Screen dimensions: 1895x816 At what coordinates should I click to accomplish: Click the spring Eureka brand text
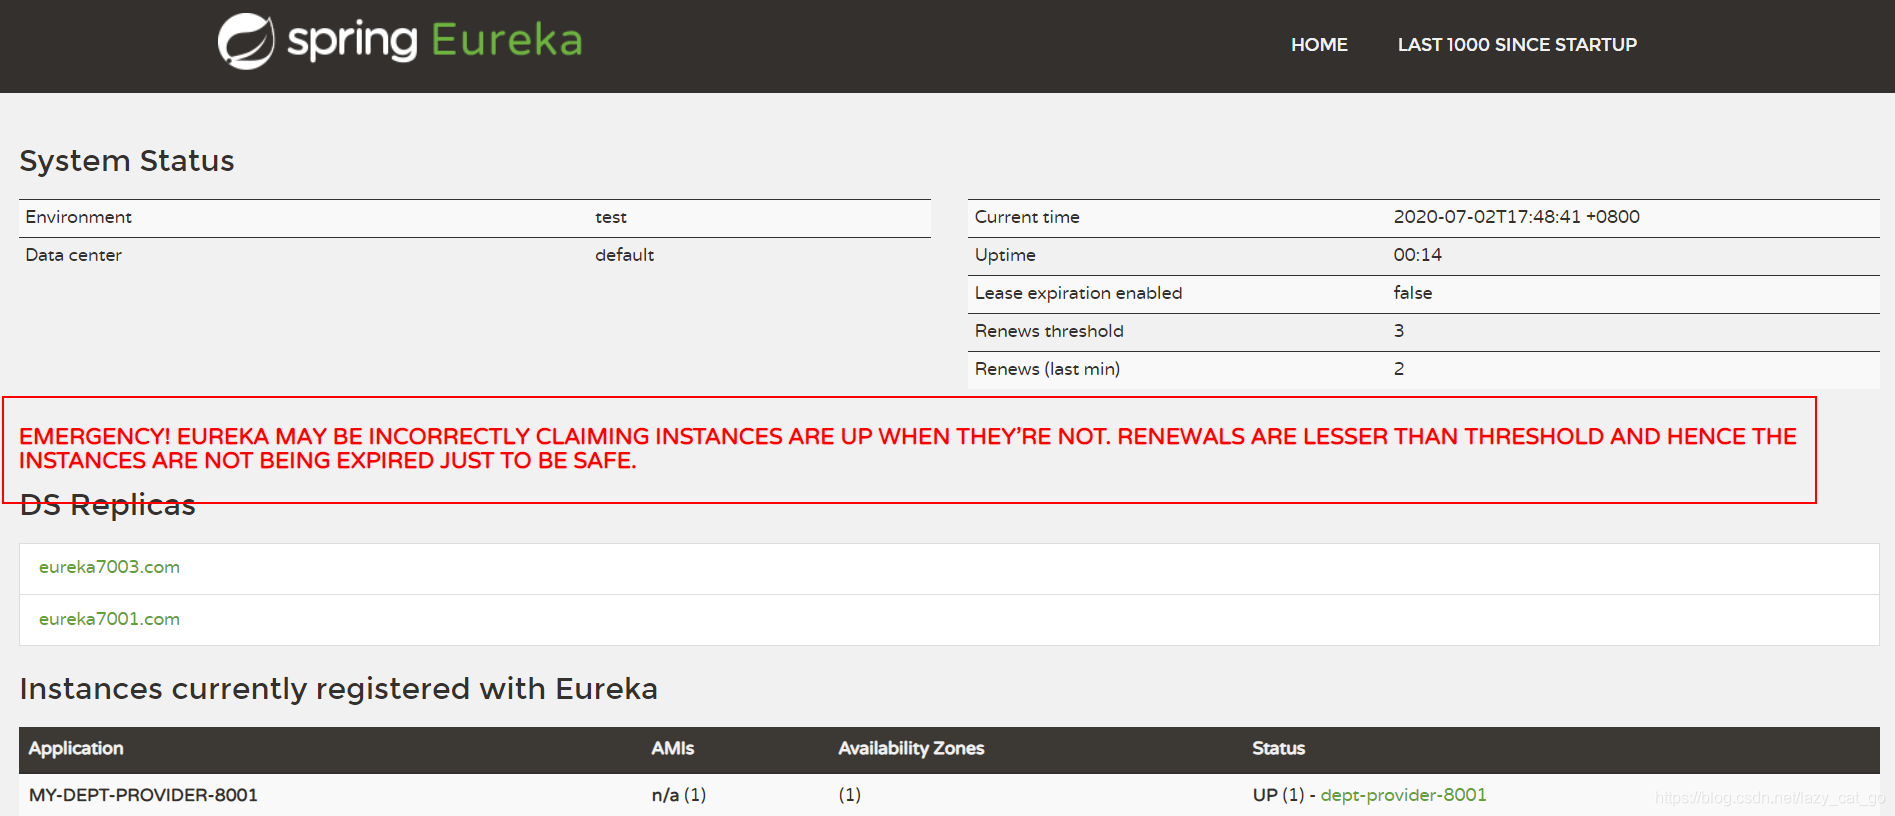coord(434,40)
